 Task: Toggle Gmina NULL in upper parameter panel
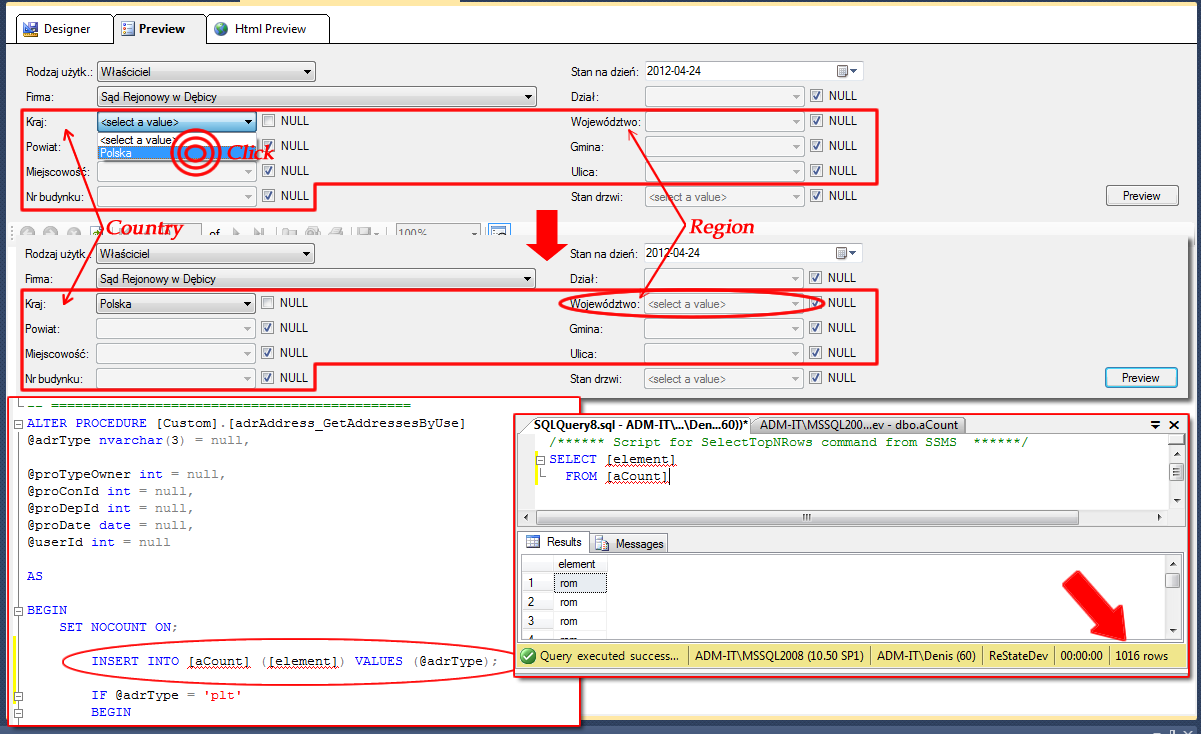[816, 146]
